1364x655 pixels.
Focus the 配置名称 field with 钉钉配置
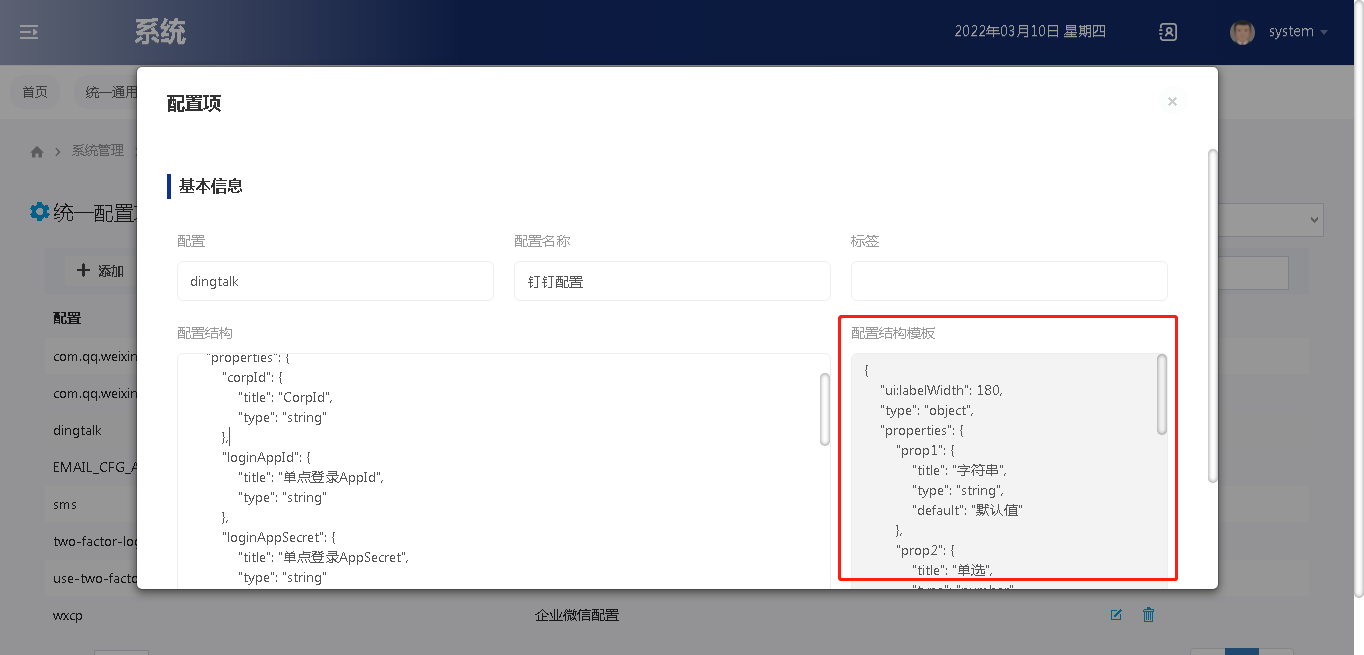click(x=672, y=281)
